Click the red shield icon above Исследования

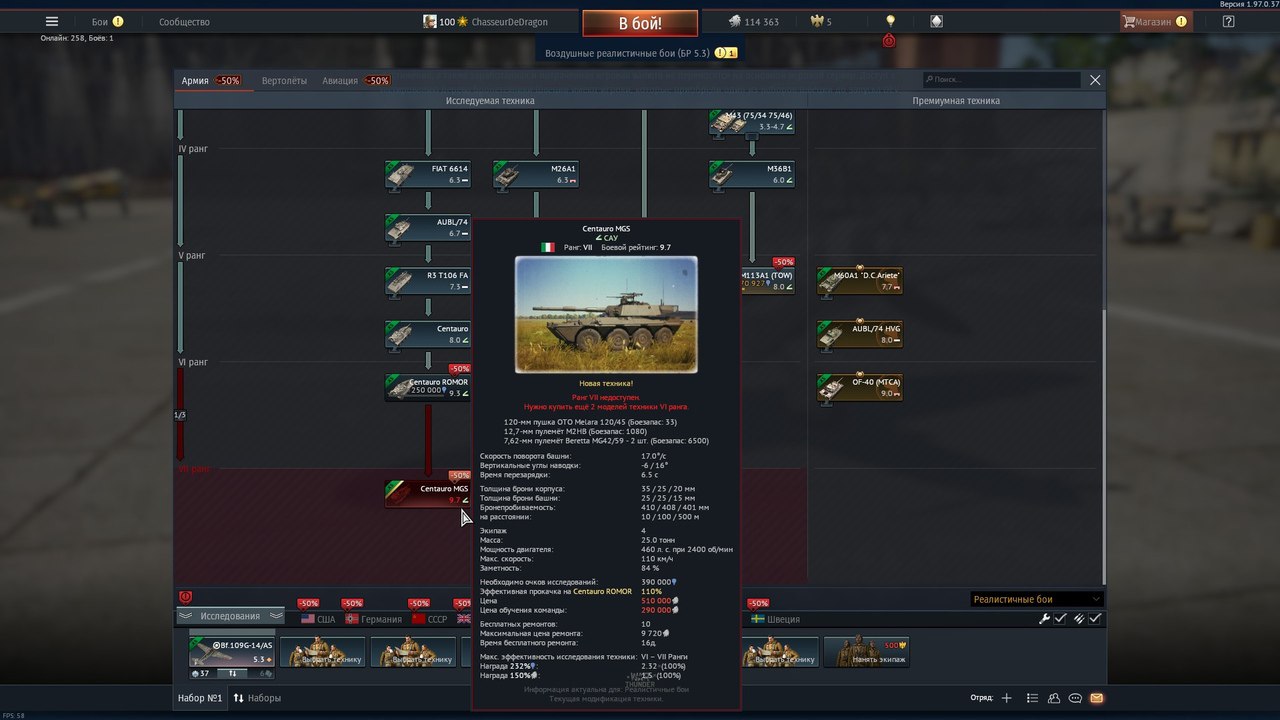(x=185, y=597)
